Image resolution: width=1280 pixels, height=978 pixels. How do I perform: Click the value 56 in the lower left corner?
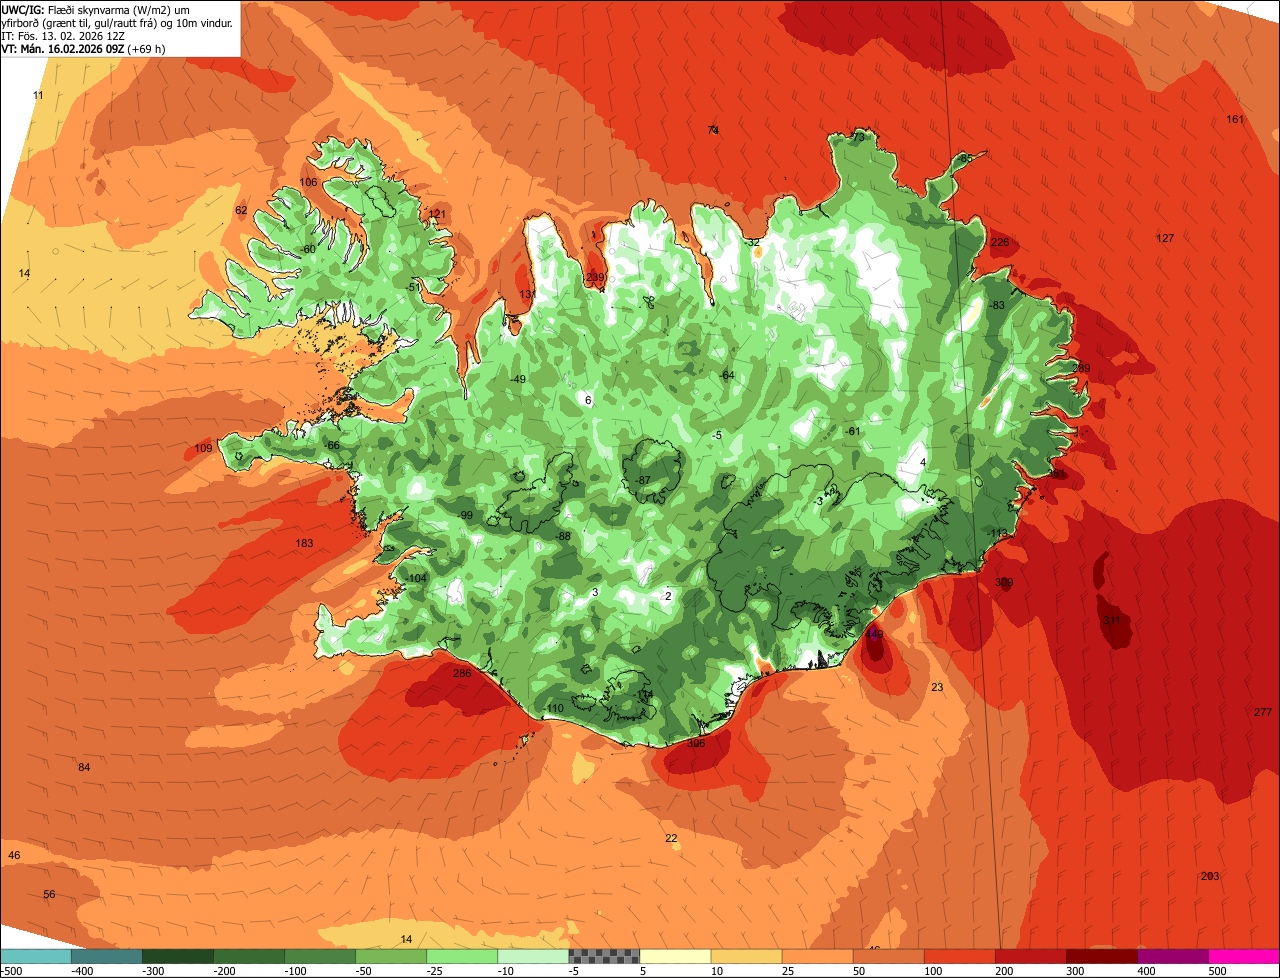coord(49,895)
